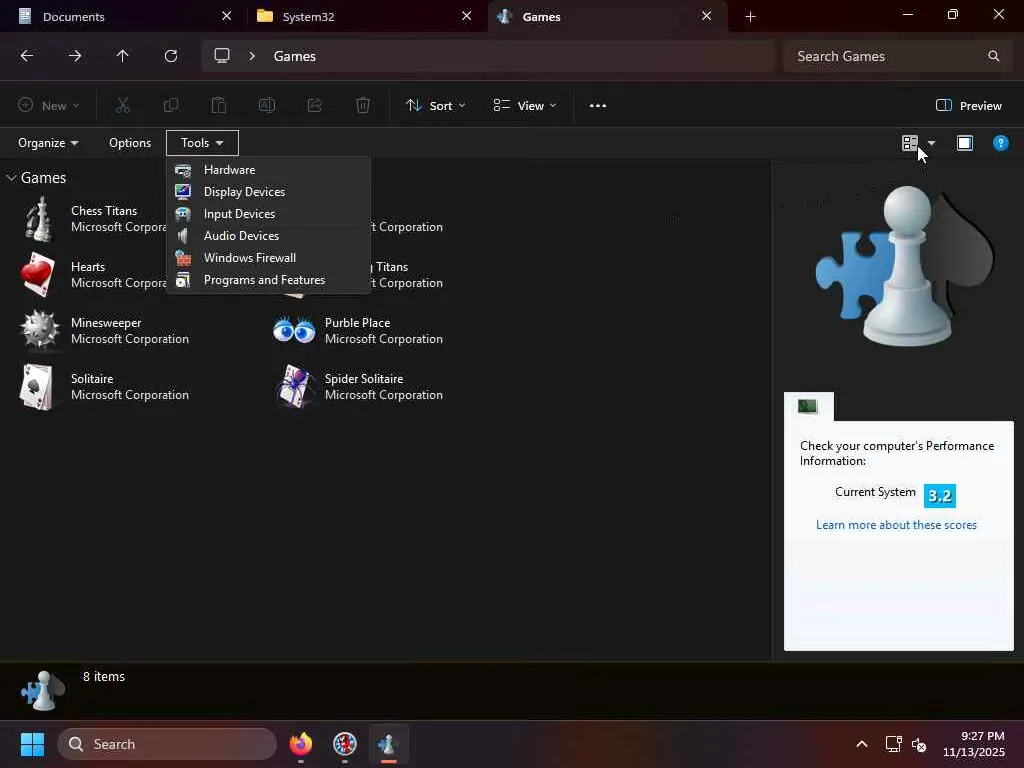The image size is (1024, 768).
Task: Open the Get help question icon
Action: coord(1000,143)
